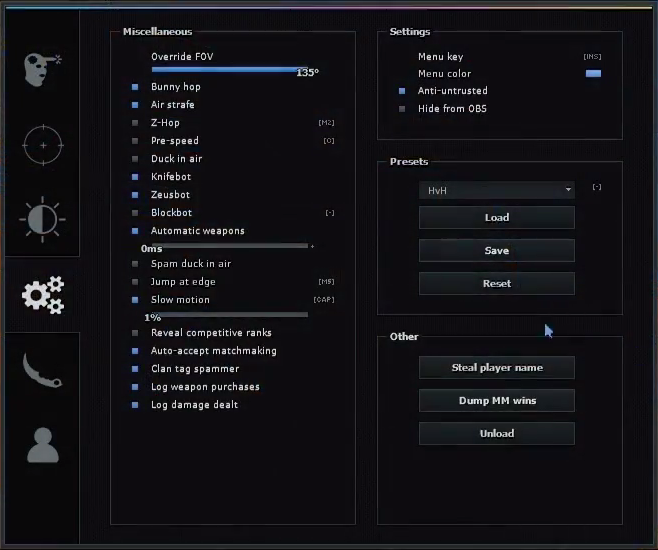Image resolution: width=658 pixels, height=550 pixels.
Task: Toggle Auto-accept matchmaking checkbox
Action: tap(135, 351)
